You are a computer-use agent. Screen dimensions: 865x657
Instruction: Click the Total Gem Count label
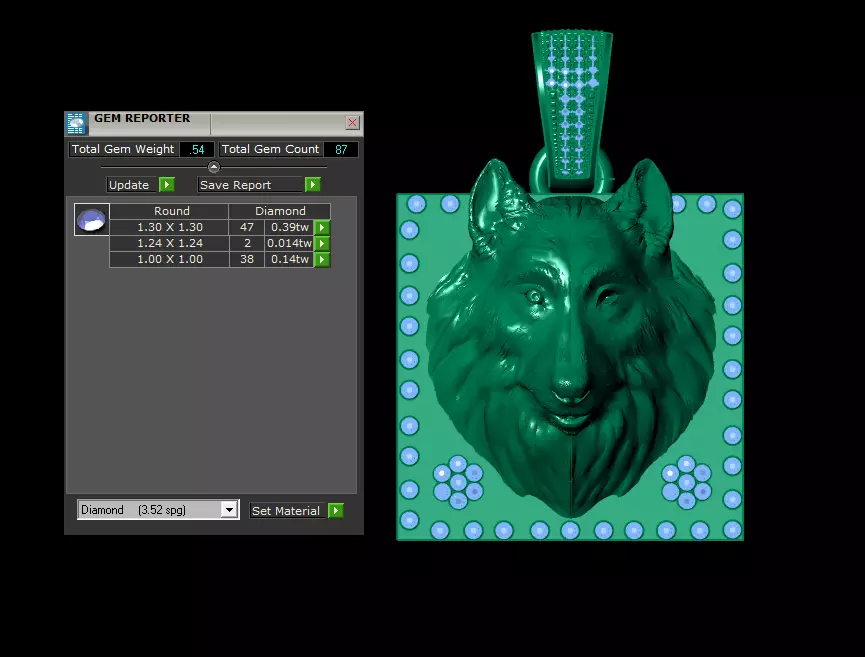[270, 149]
